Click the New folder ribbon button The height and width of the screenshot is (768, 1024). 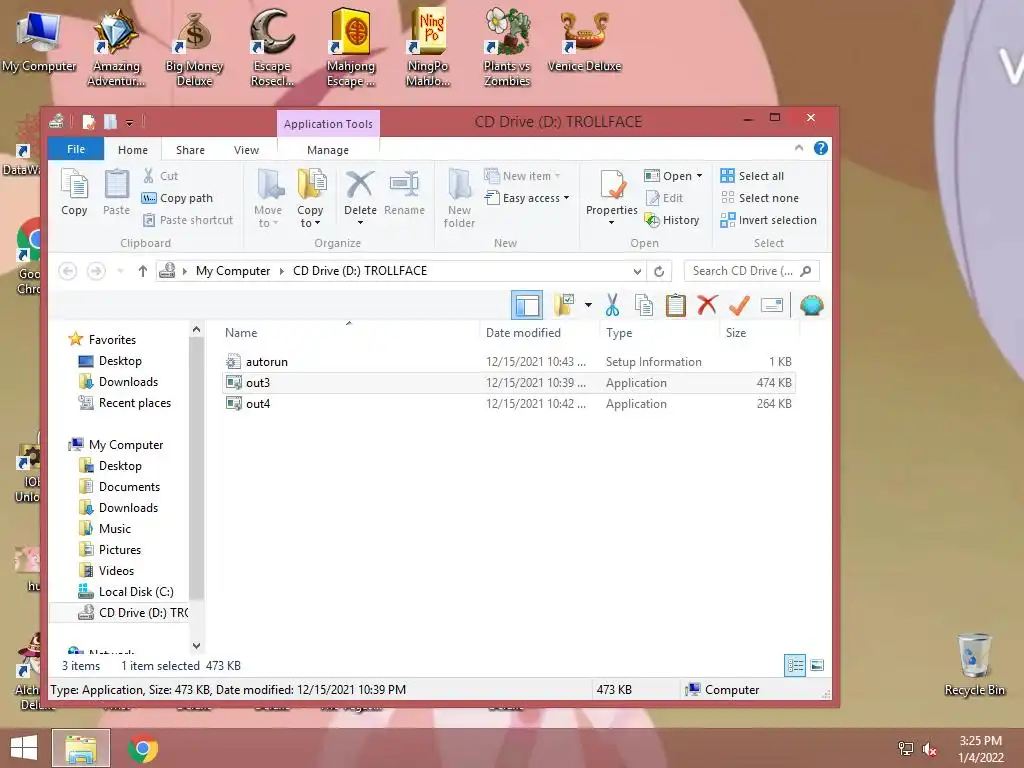[459, 199]
